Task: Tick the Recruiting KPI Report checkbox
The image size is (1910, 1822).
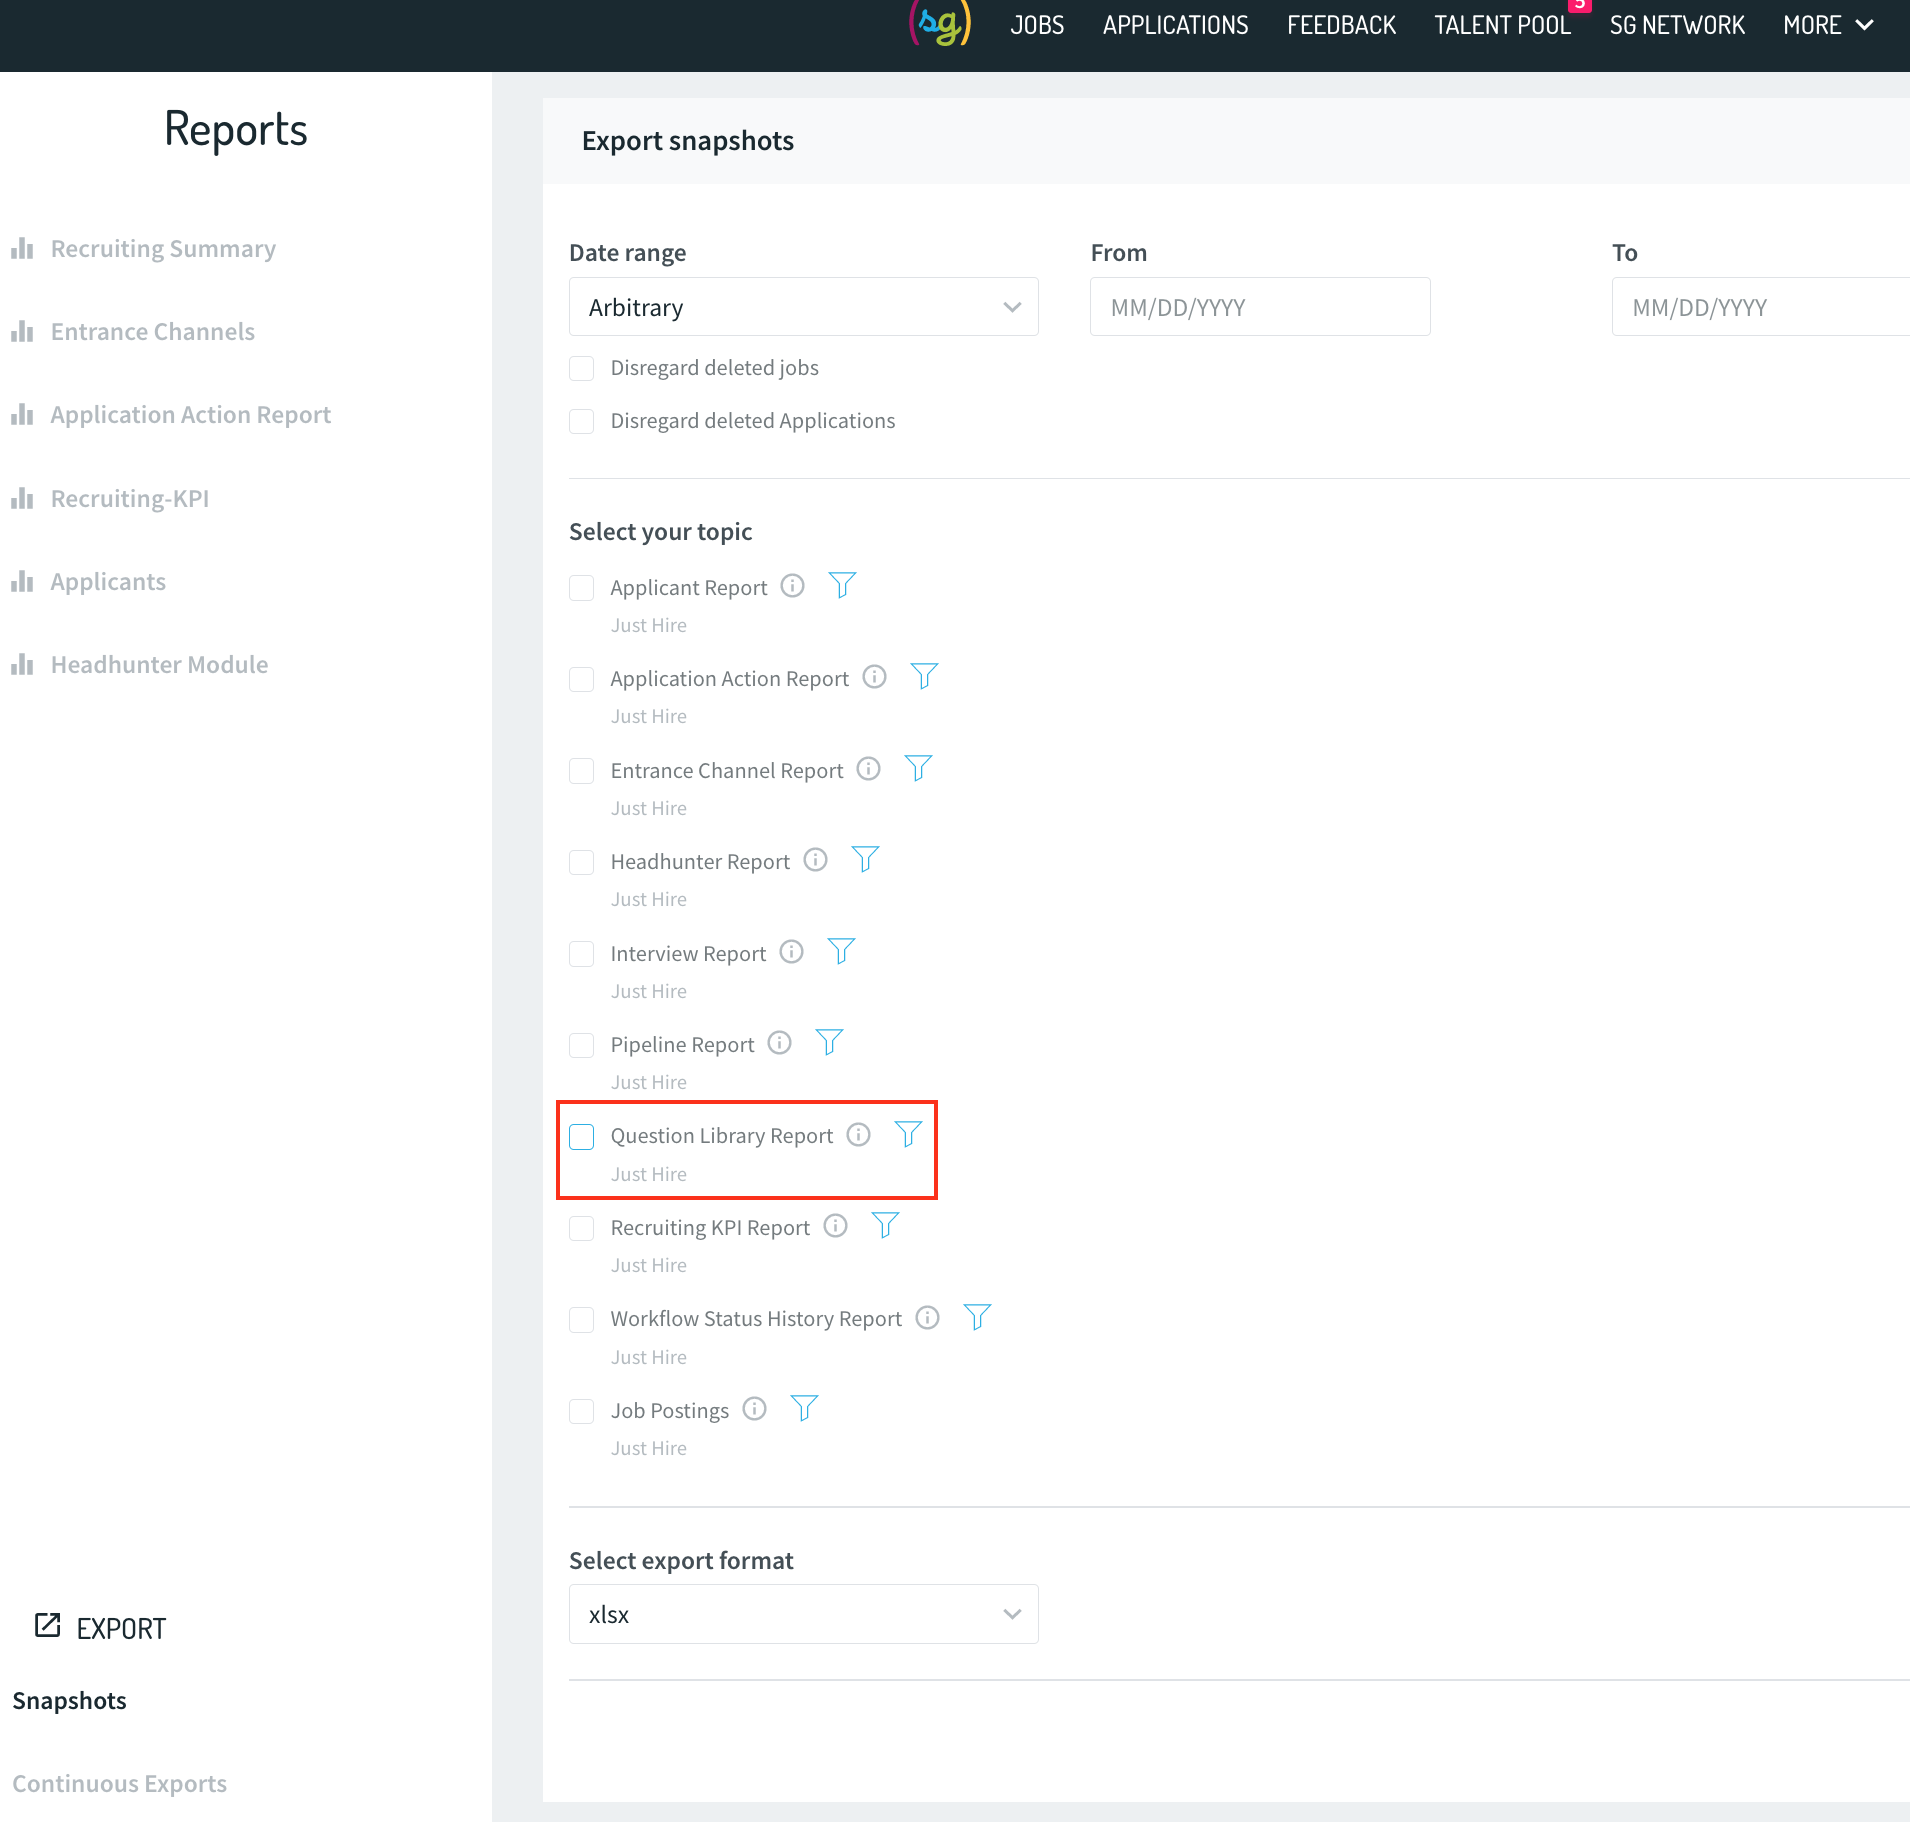Action: click(581, 1228)
